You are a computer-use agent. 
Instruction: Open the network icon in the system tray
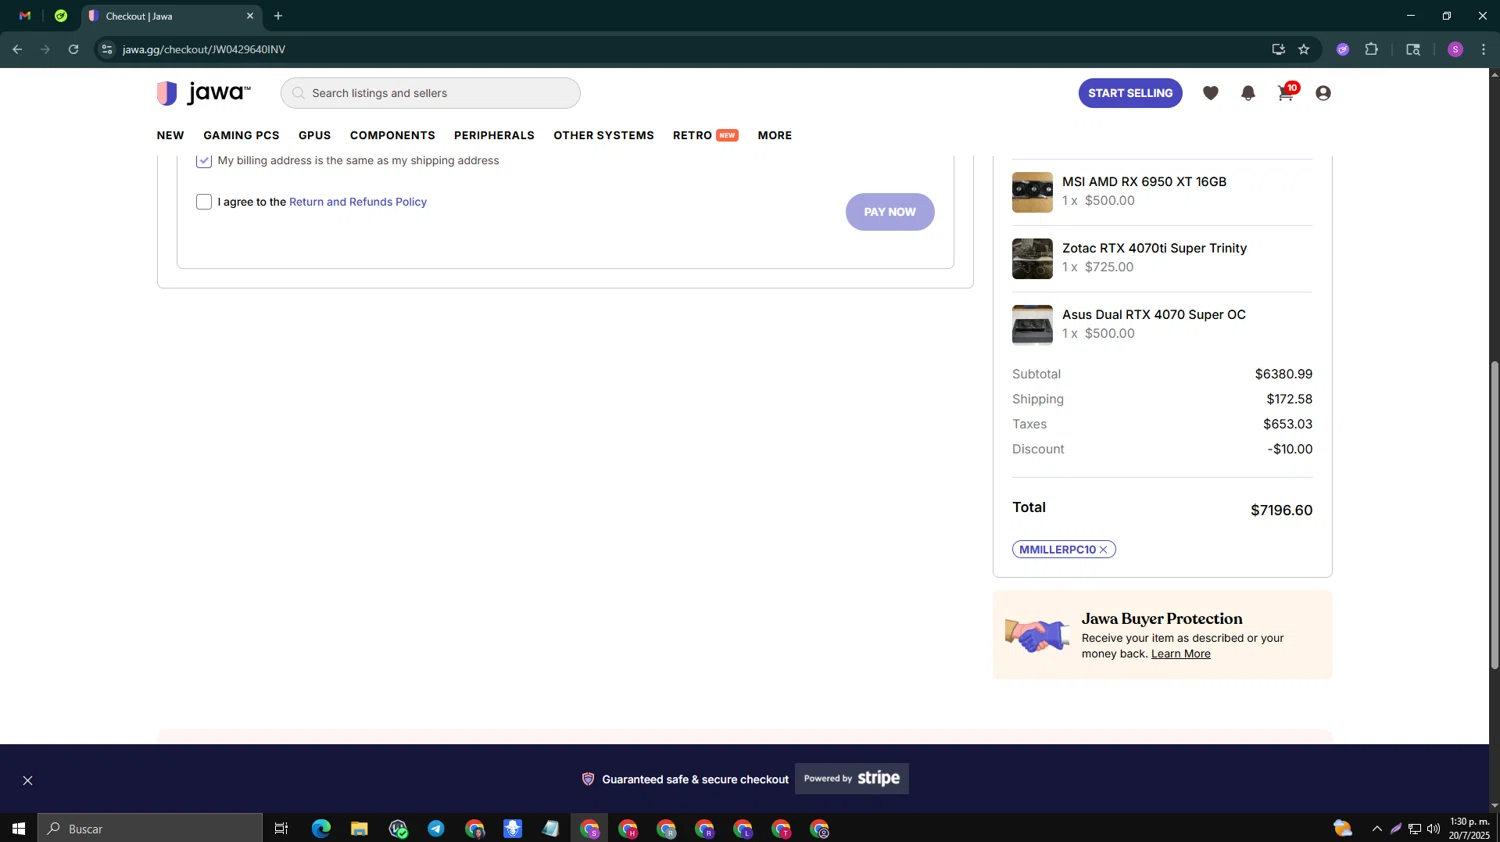tap(1414, 829)
